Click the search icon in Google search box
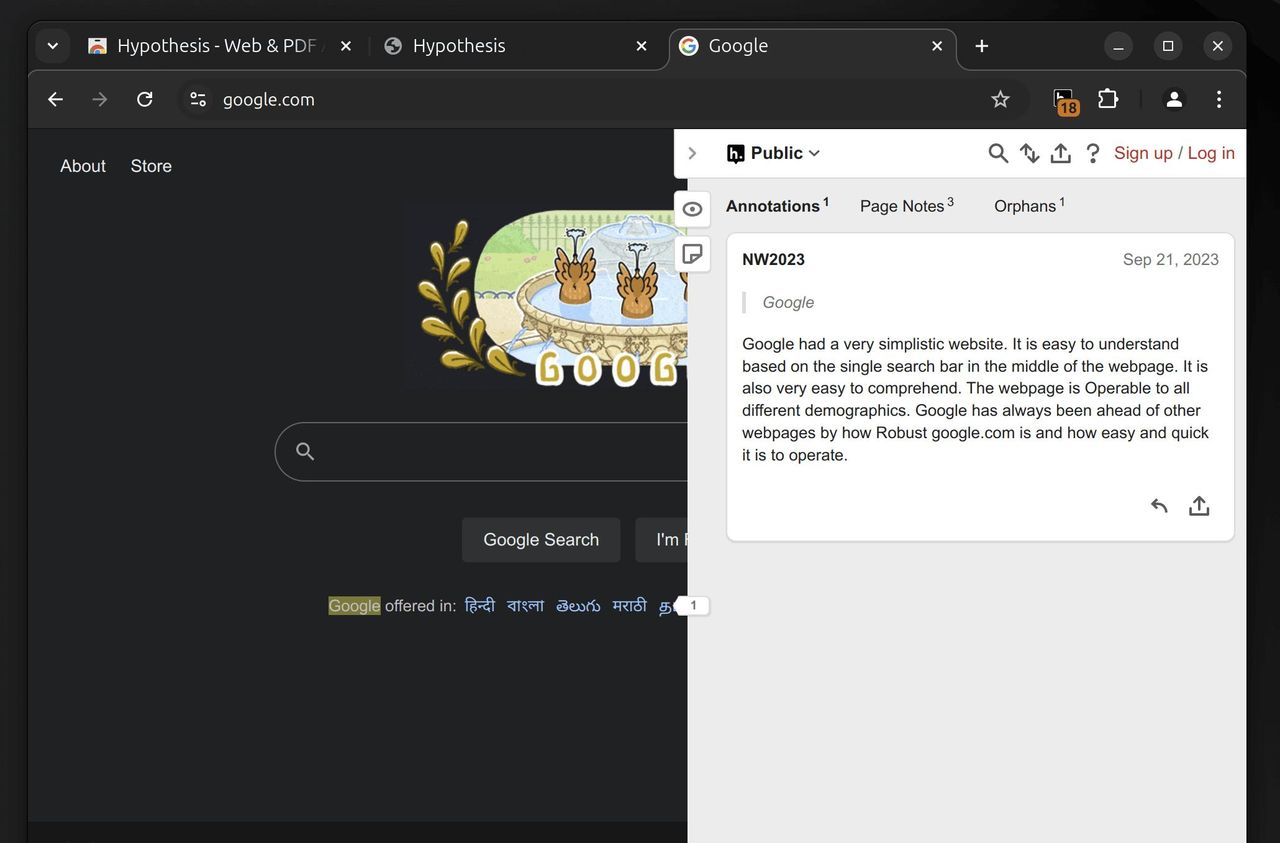The image size is (1280, 843). pyautogui.click(x=306, y=452)
